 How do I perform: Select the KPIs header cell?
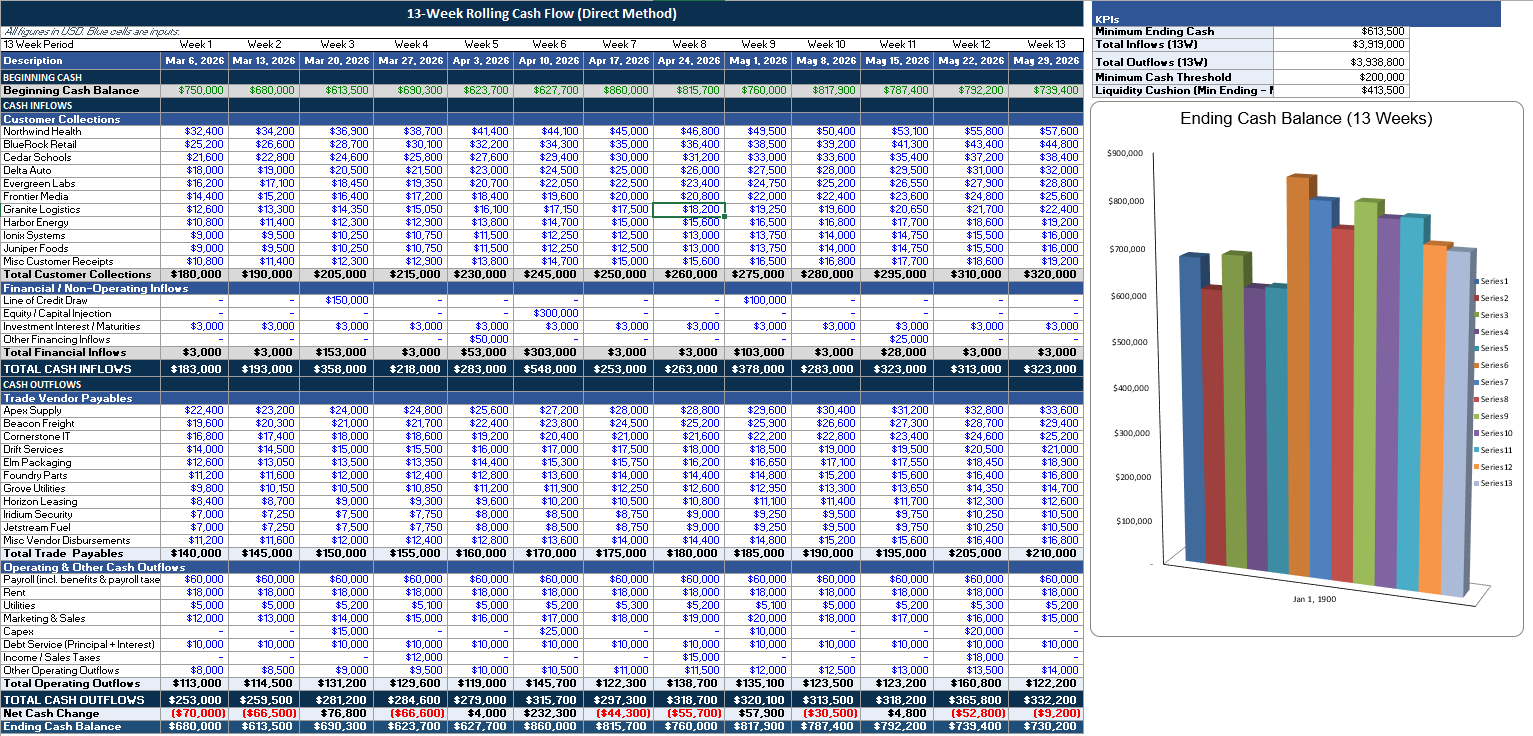click(x=1297, y=14)
